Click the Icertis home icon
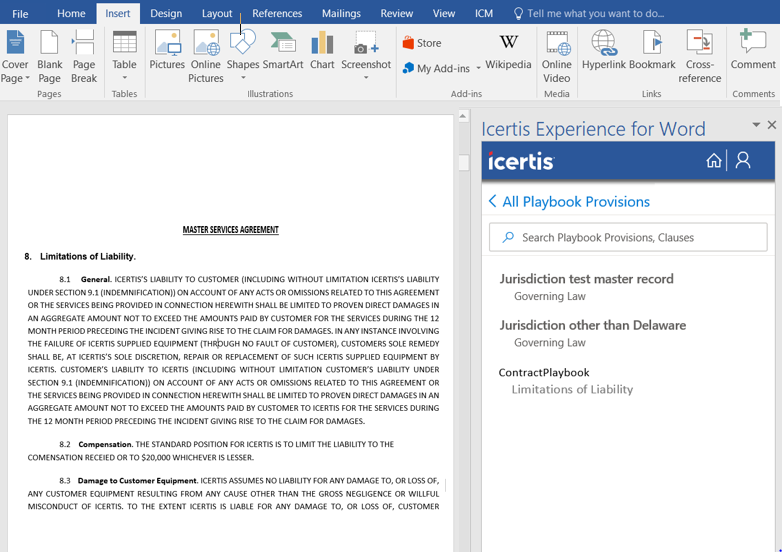 (714, 161)
